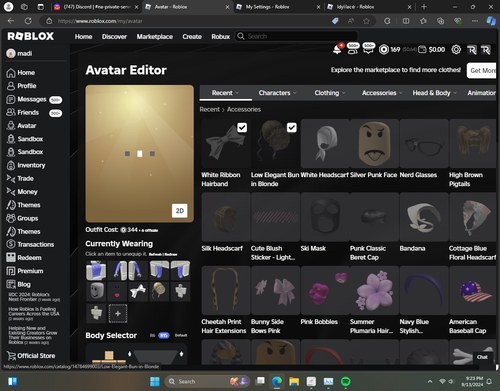Screen dimensions: 500x391
Task: Open Spotify from the taskbar
Action: (346, 381)
